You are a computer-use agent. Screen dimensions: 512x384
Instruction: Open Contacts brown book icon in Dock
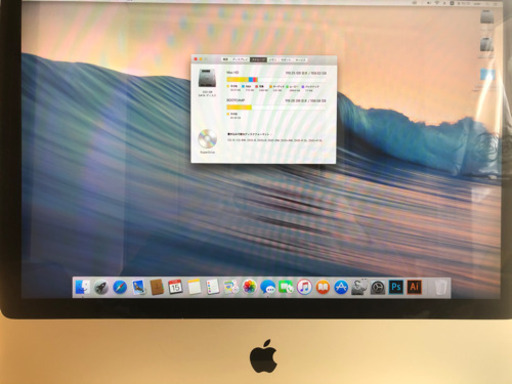(157, 287)
